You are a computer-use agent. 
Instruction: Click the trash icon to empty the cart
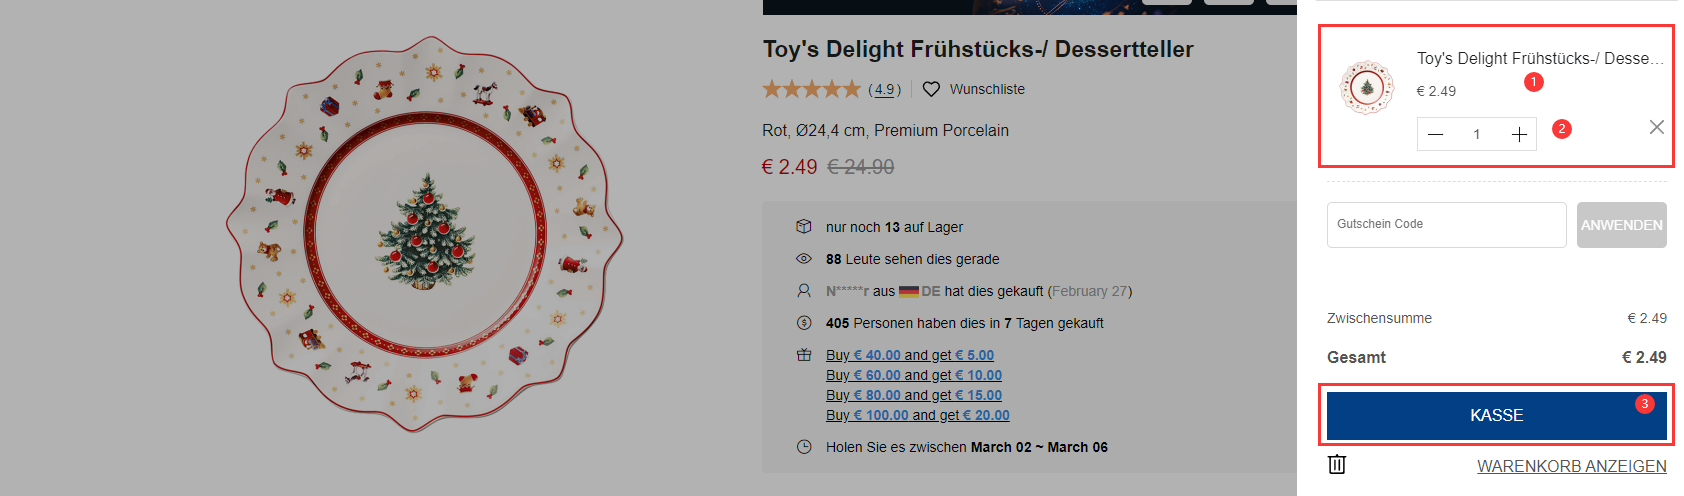coord(1337,464)
